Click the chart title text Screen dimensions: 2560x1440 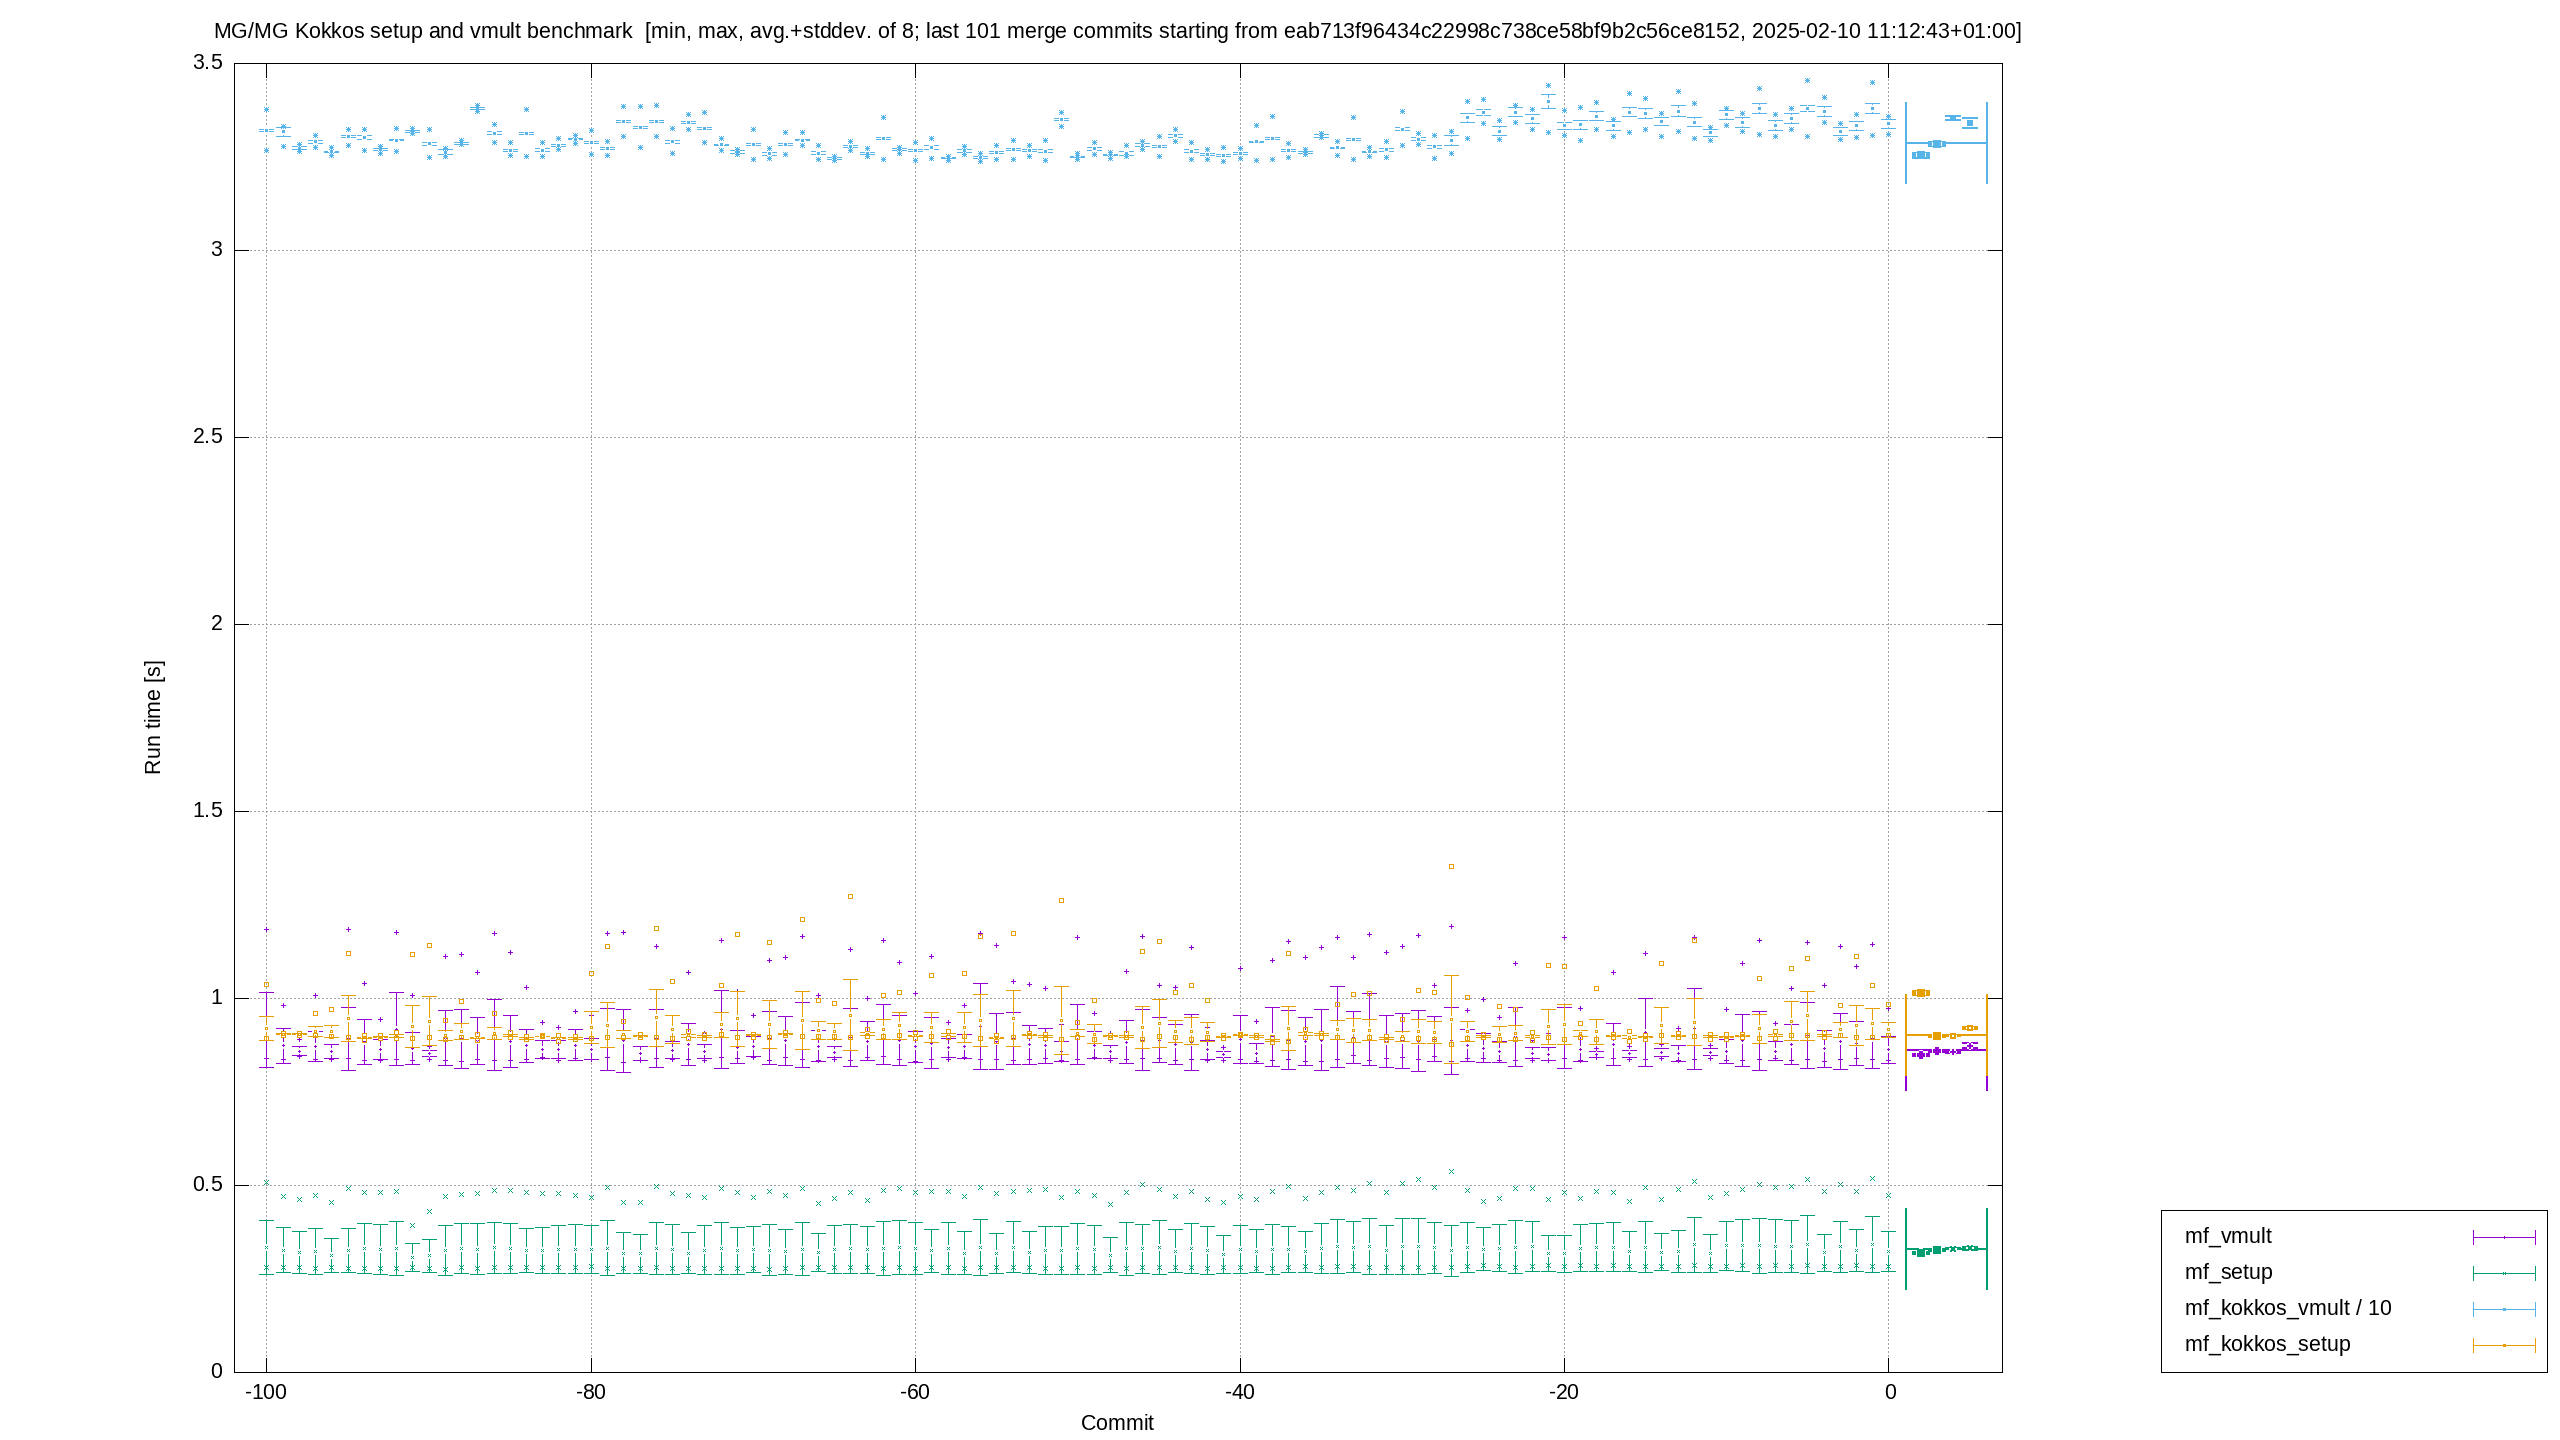coord(1117,31)
